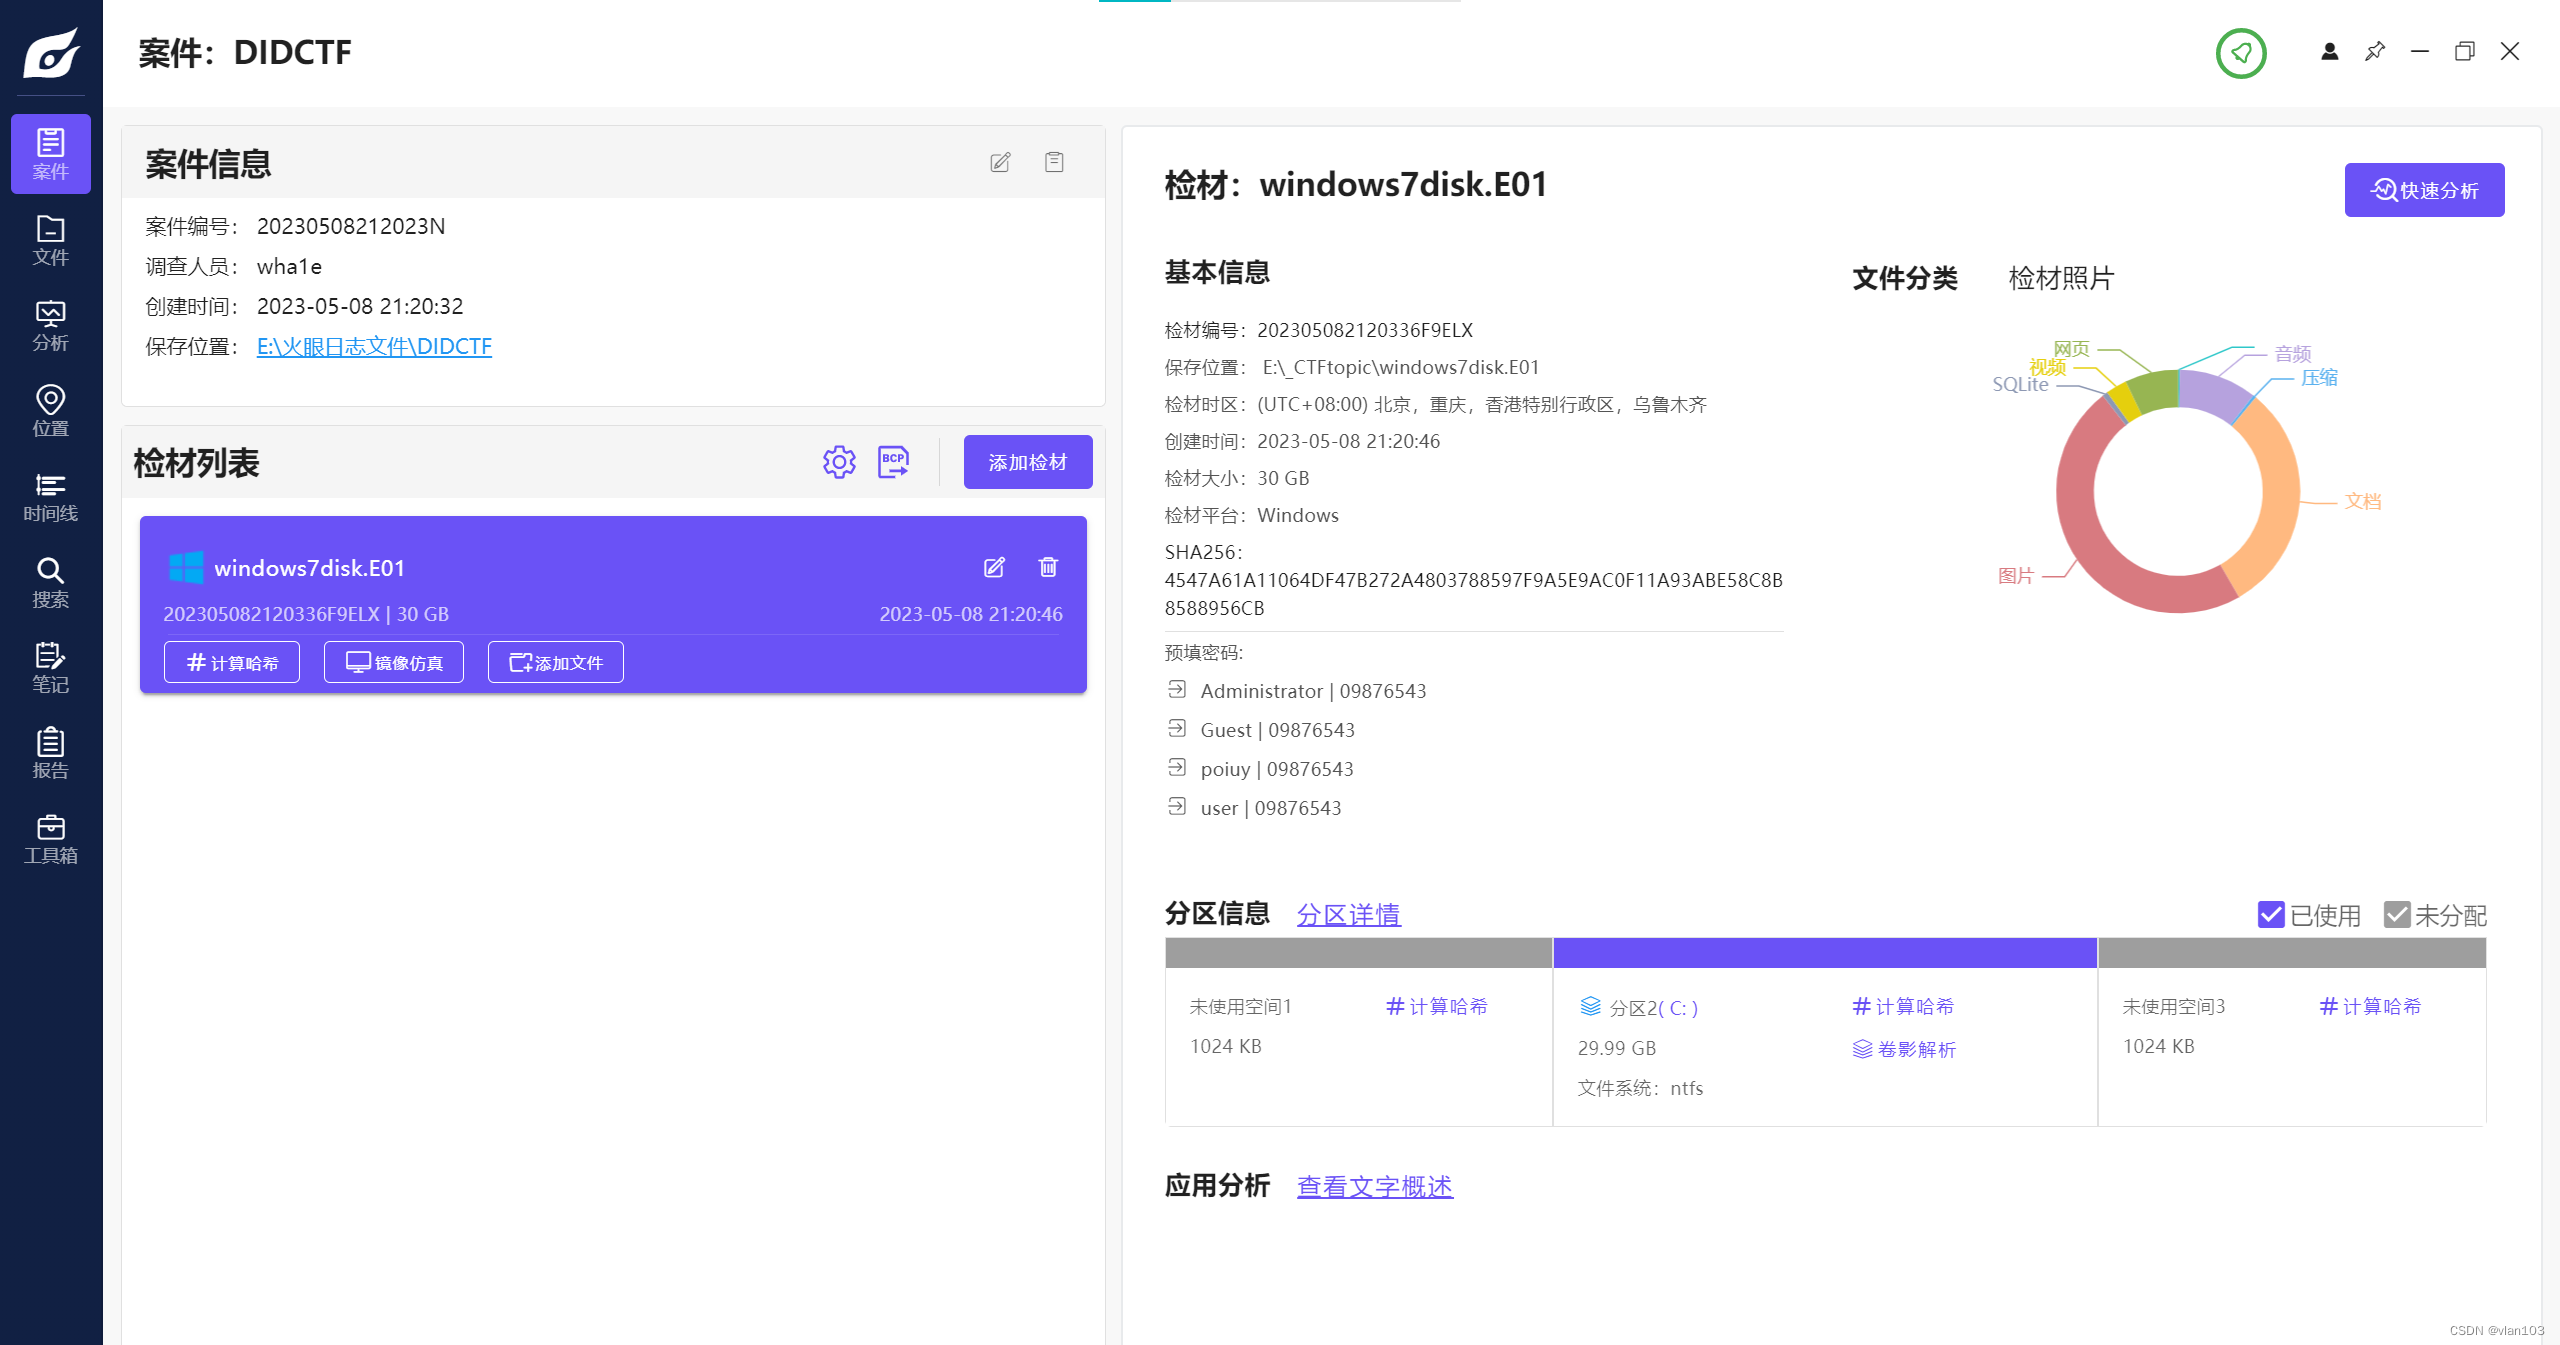Image resolution: width=2560 pixels, height=1345 pixels.
Task: Click the 压缩 chart label
Action: pyautogui.click(x=2319, y=377)
